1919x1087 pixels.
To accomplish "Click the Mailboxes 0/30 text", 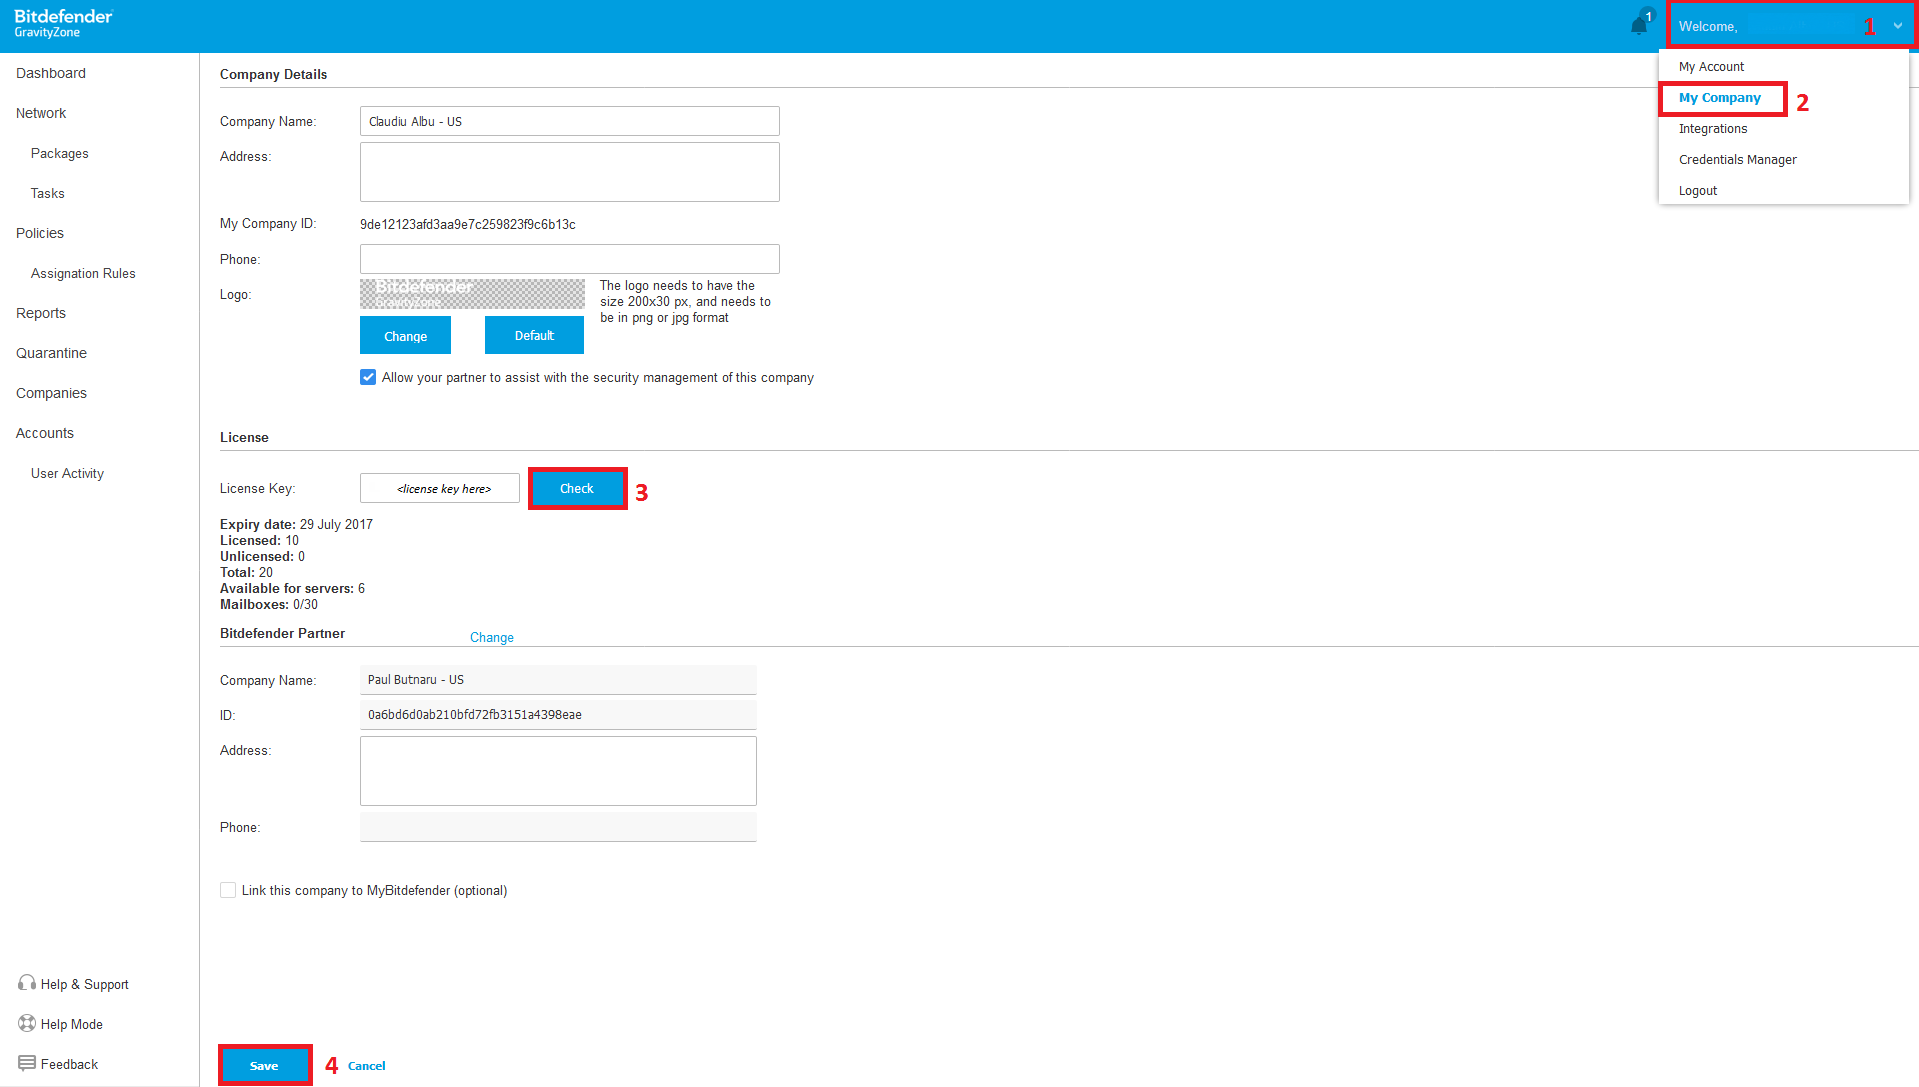I will tap(269, 604).
